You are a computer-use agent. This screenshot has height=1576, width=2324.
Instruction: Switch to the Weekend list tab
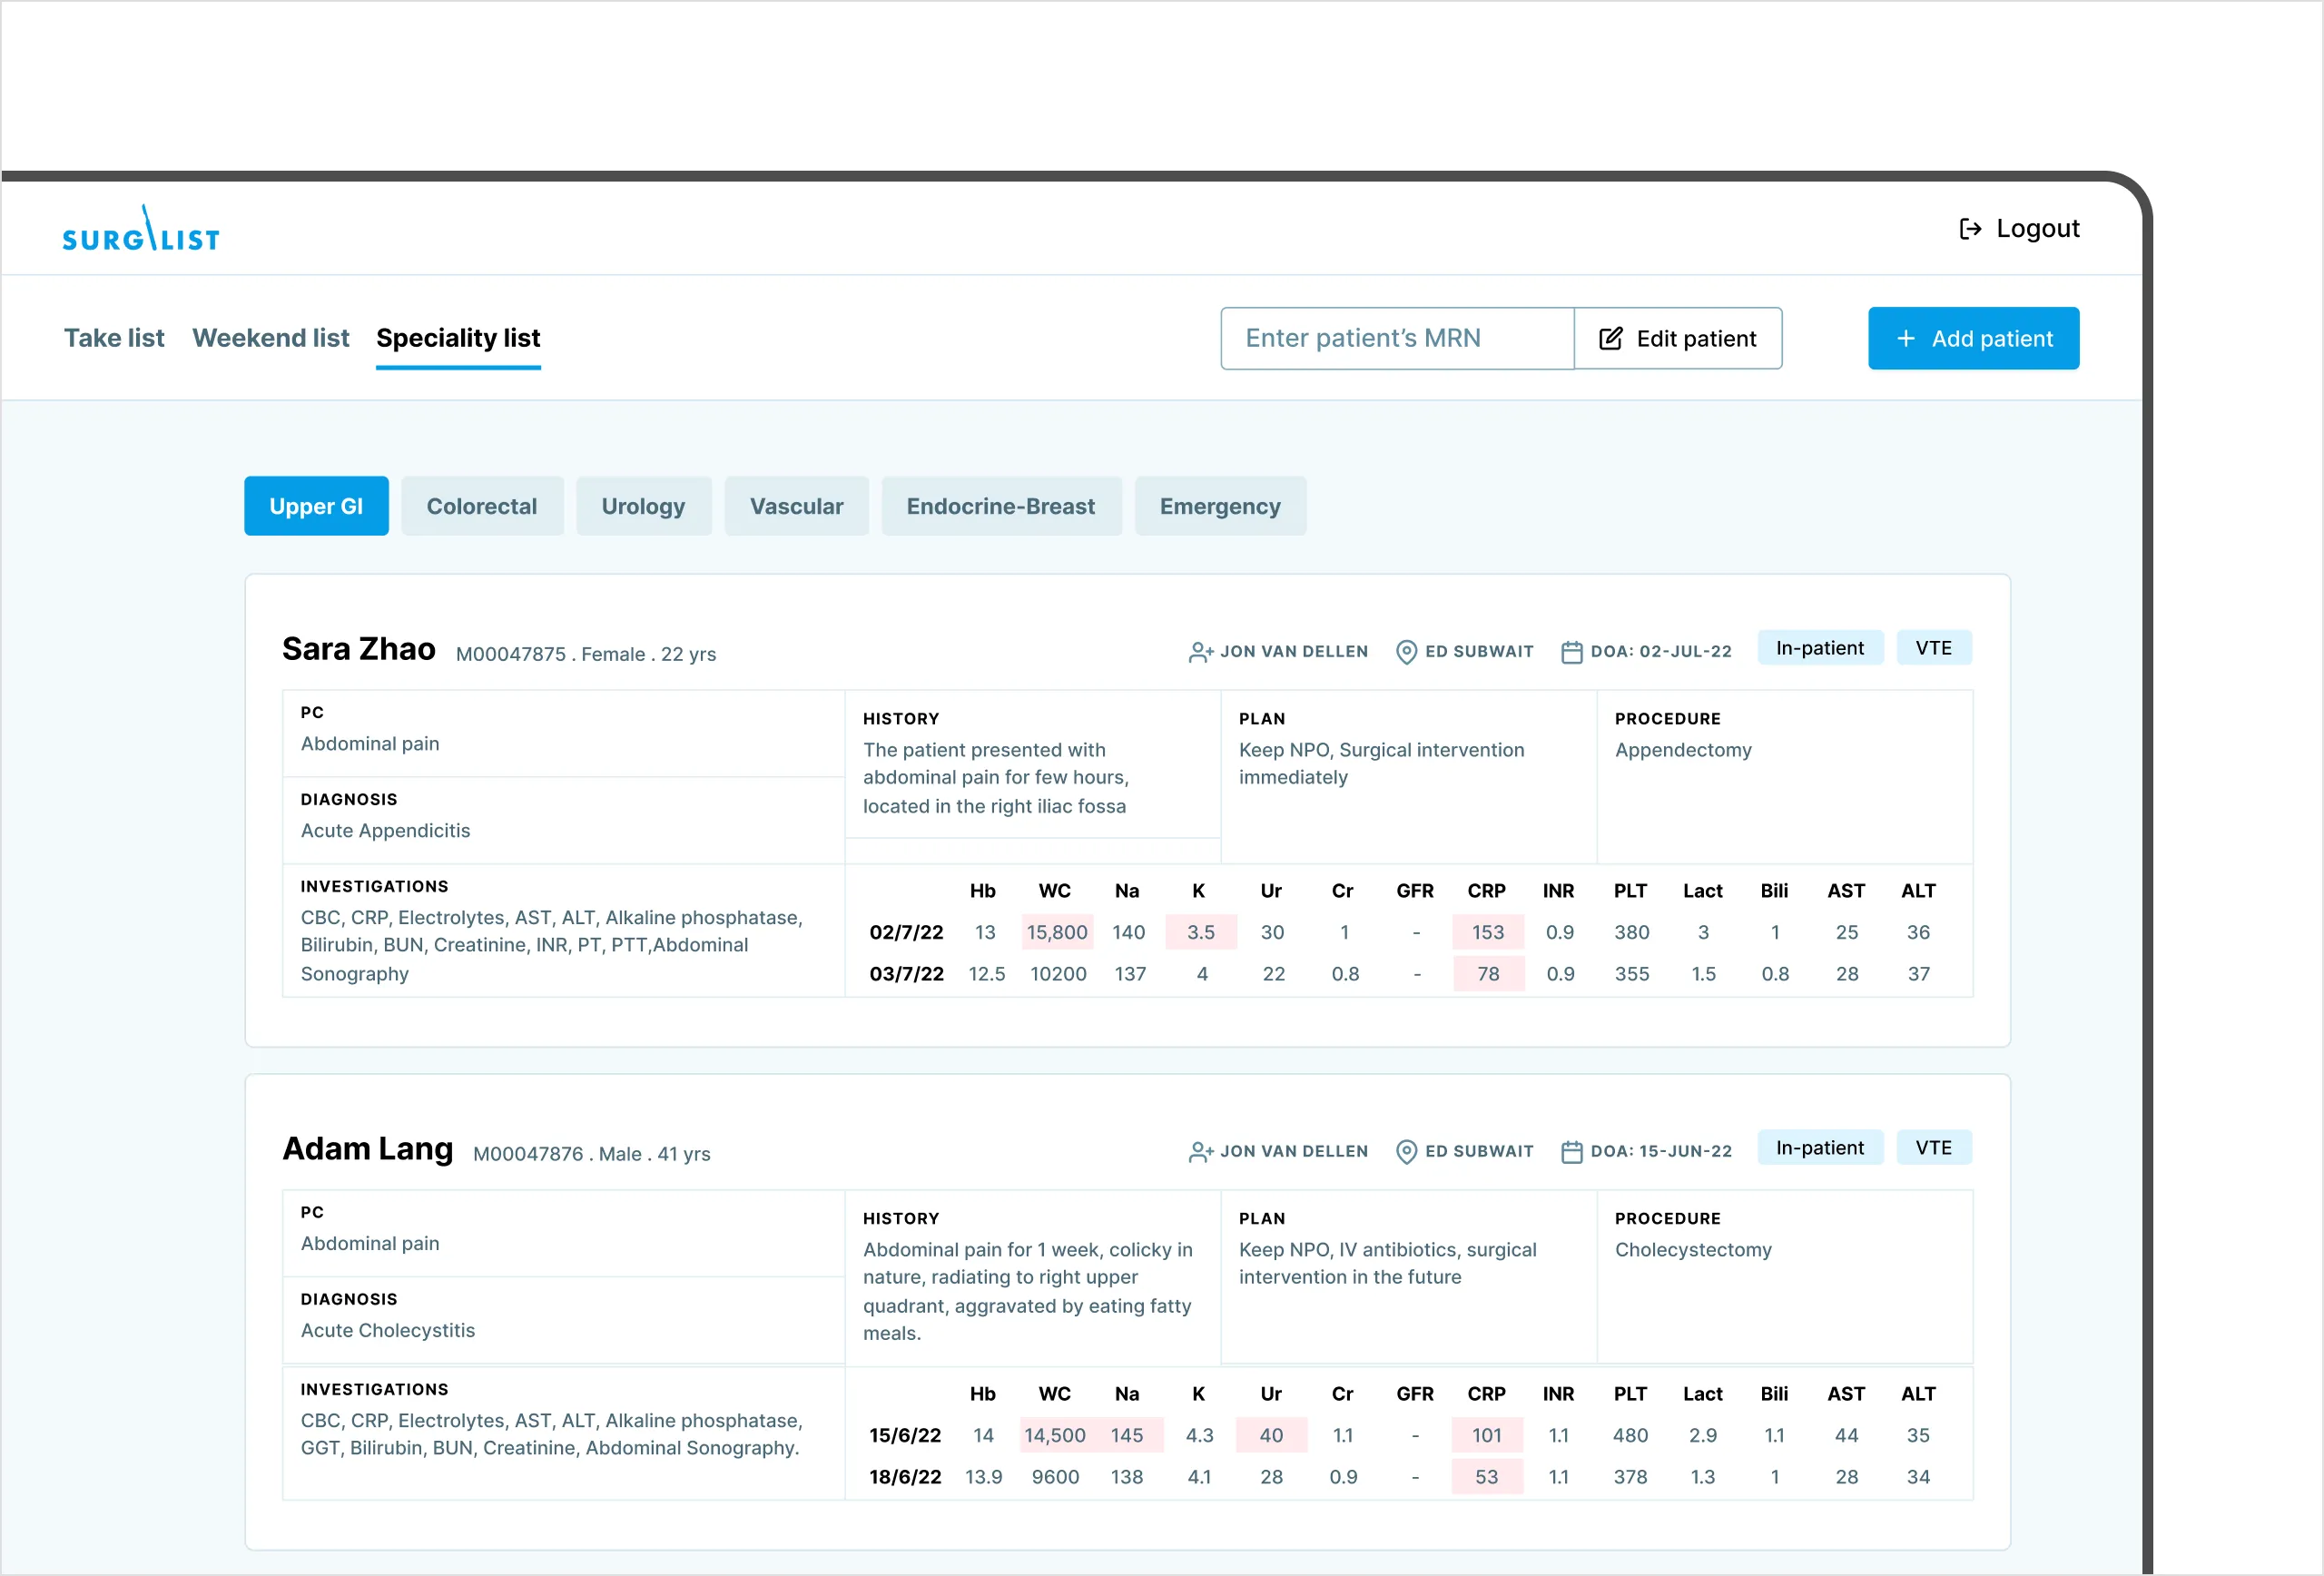[270, 338]
